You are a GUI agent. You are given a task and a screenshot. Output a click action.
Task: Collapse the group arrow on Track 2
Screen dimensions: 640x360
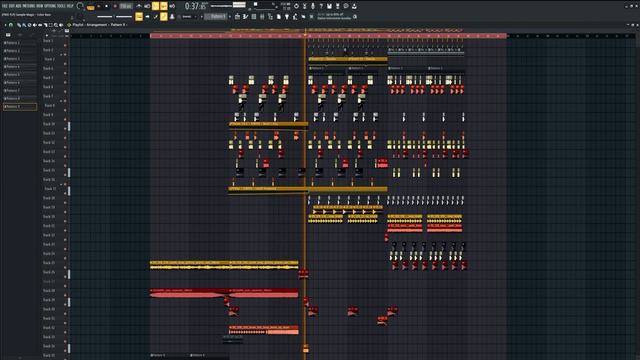[62, 54]
